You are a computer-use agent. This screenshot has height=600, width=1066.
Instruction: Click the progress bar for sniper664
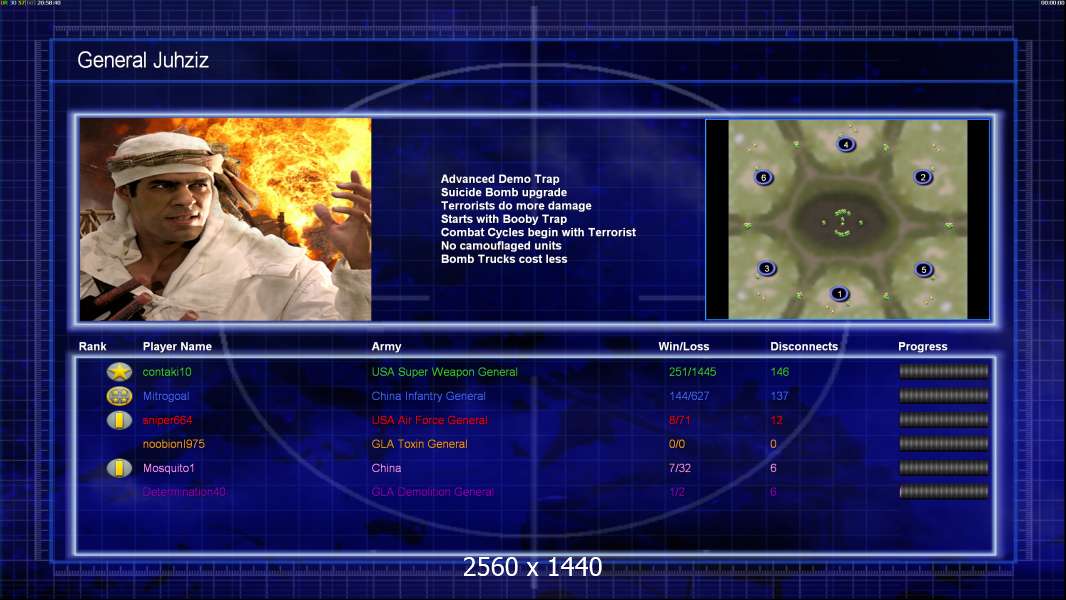(x=944, y=420)
